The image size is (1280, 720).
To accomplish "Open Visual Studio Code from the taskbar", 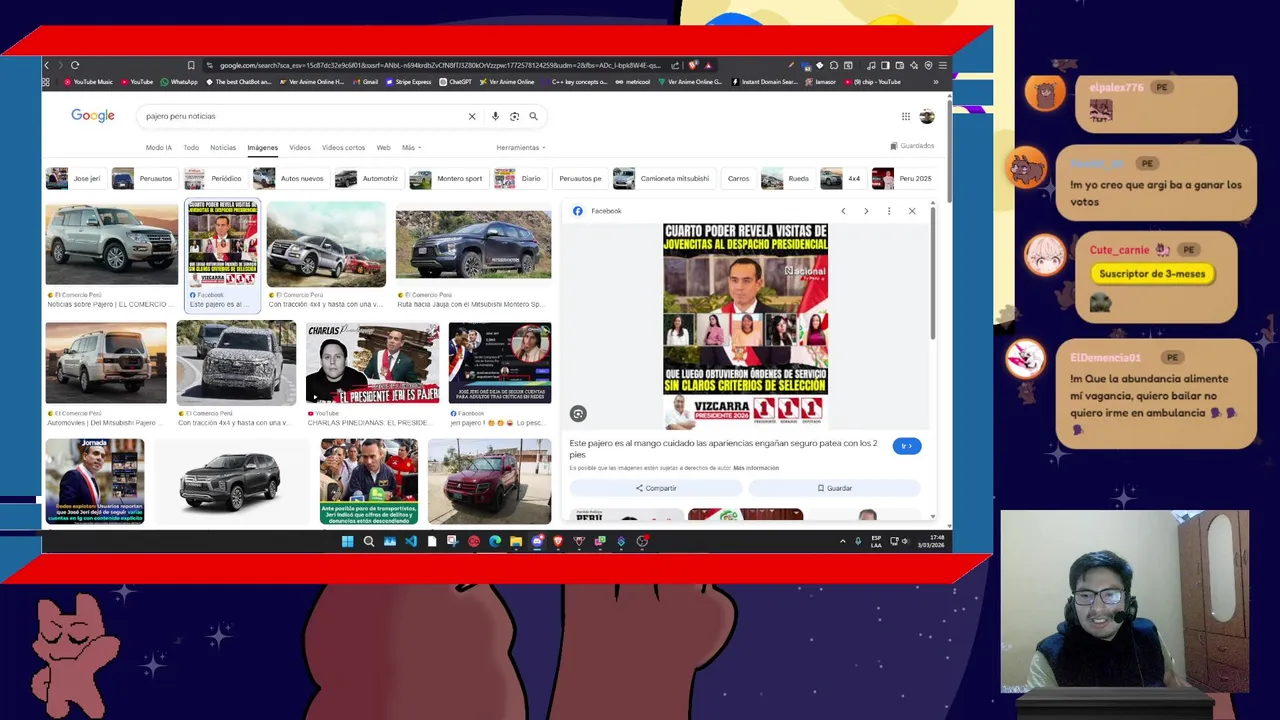I will [x=411, y=541].
